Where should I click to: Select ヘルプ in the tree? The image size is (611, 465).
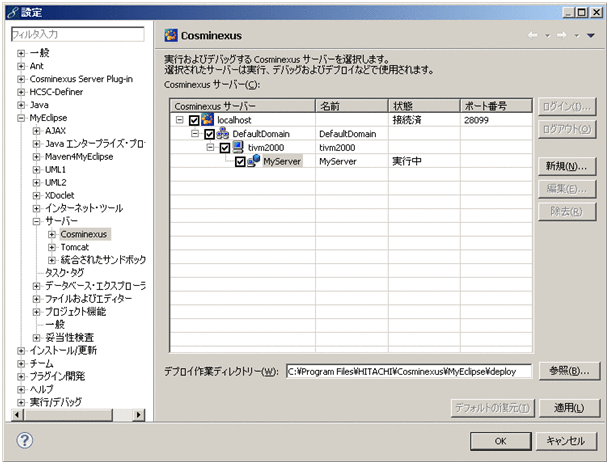click(41, 389)
